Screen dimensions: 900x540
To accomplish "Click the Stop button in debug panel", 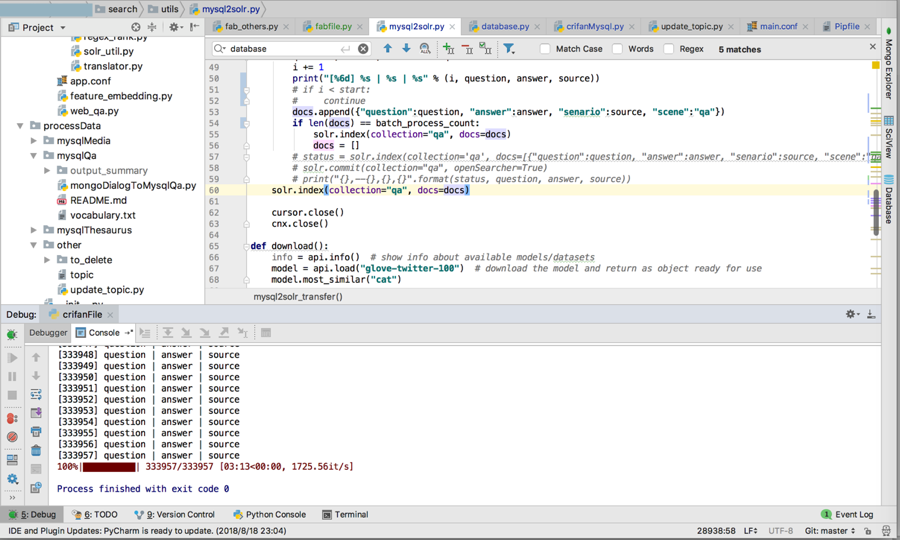I will pos(12,396).
